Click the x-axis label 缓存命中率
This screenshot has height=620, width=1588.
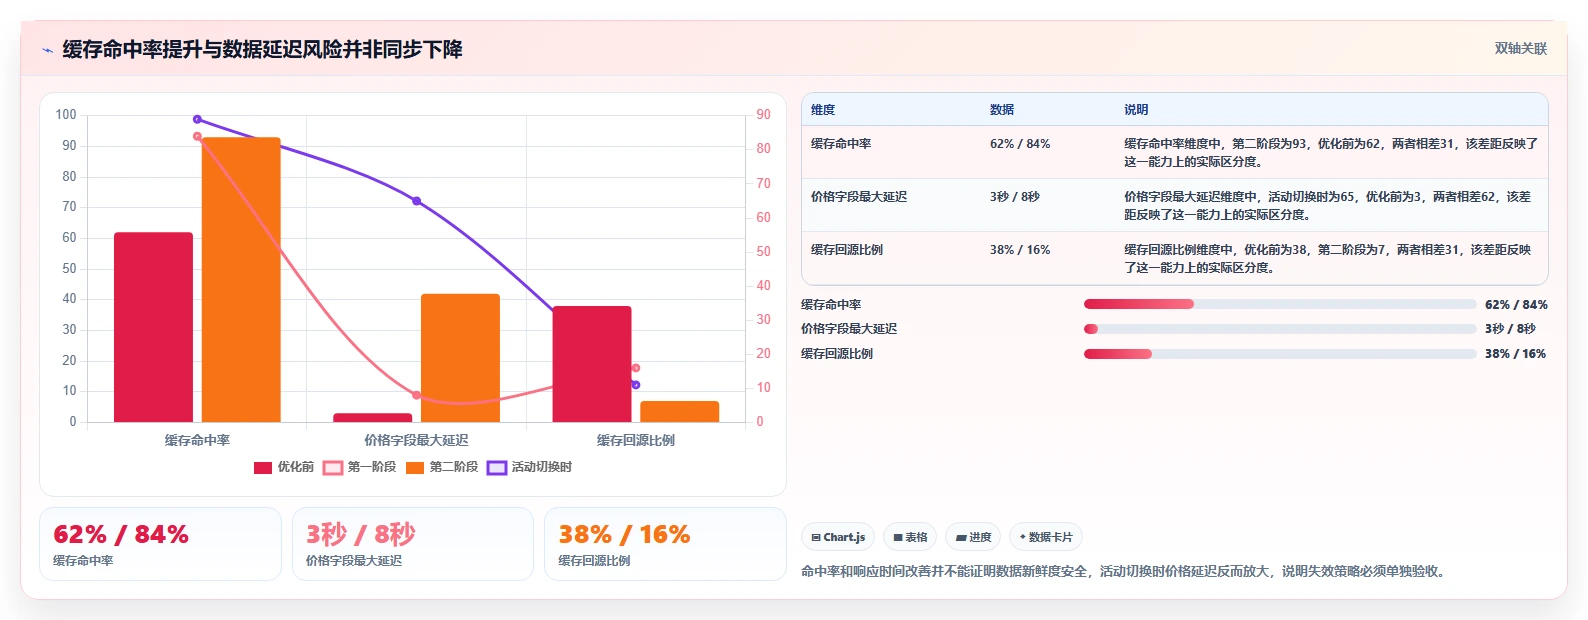197,440
